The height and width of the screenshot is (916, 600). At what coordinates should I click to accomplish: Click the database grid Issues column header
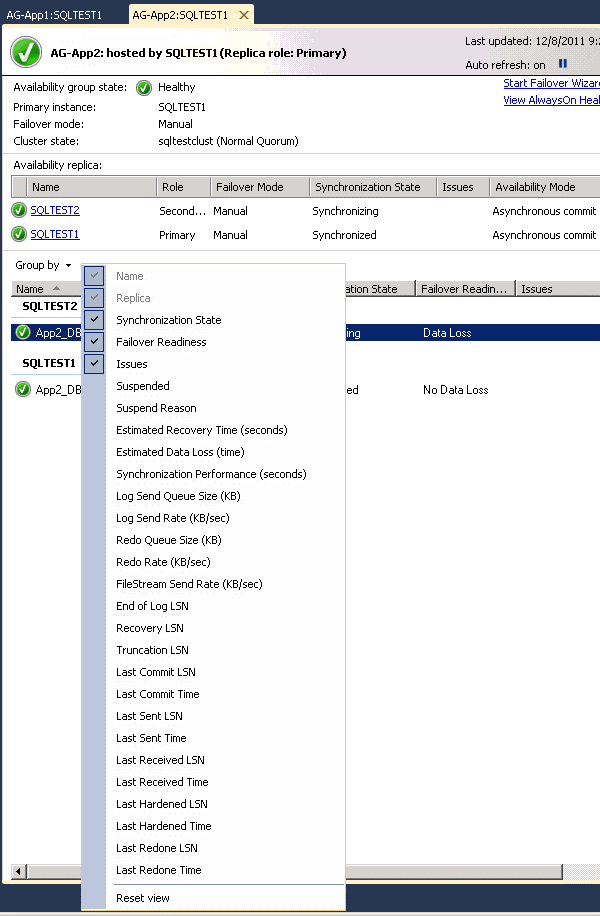click(x=558, y=289)
